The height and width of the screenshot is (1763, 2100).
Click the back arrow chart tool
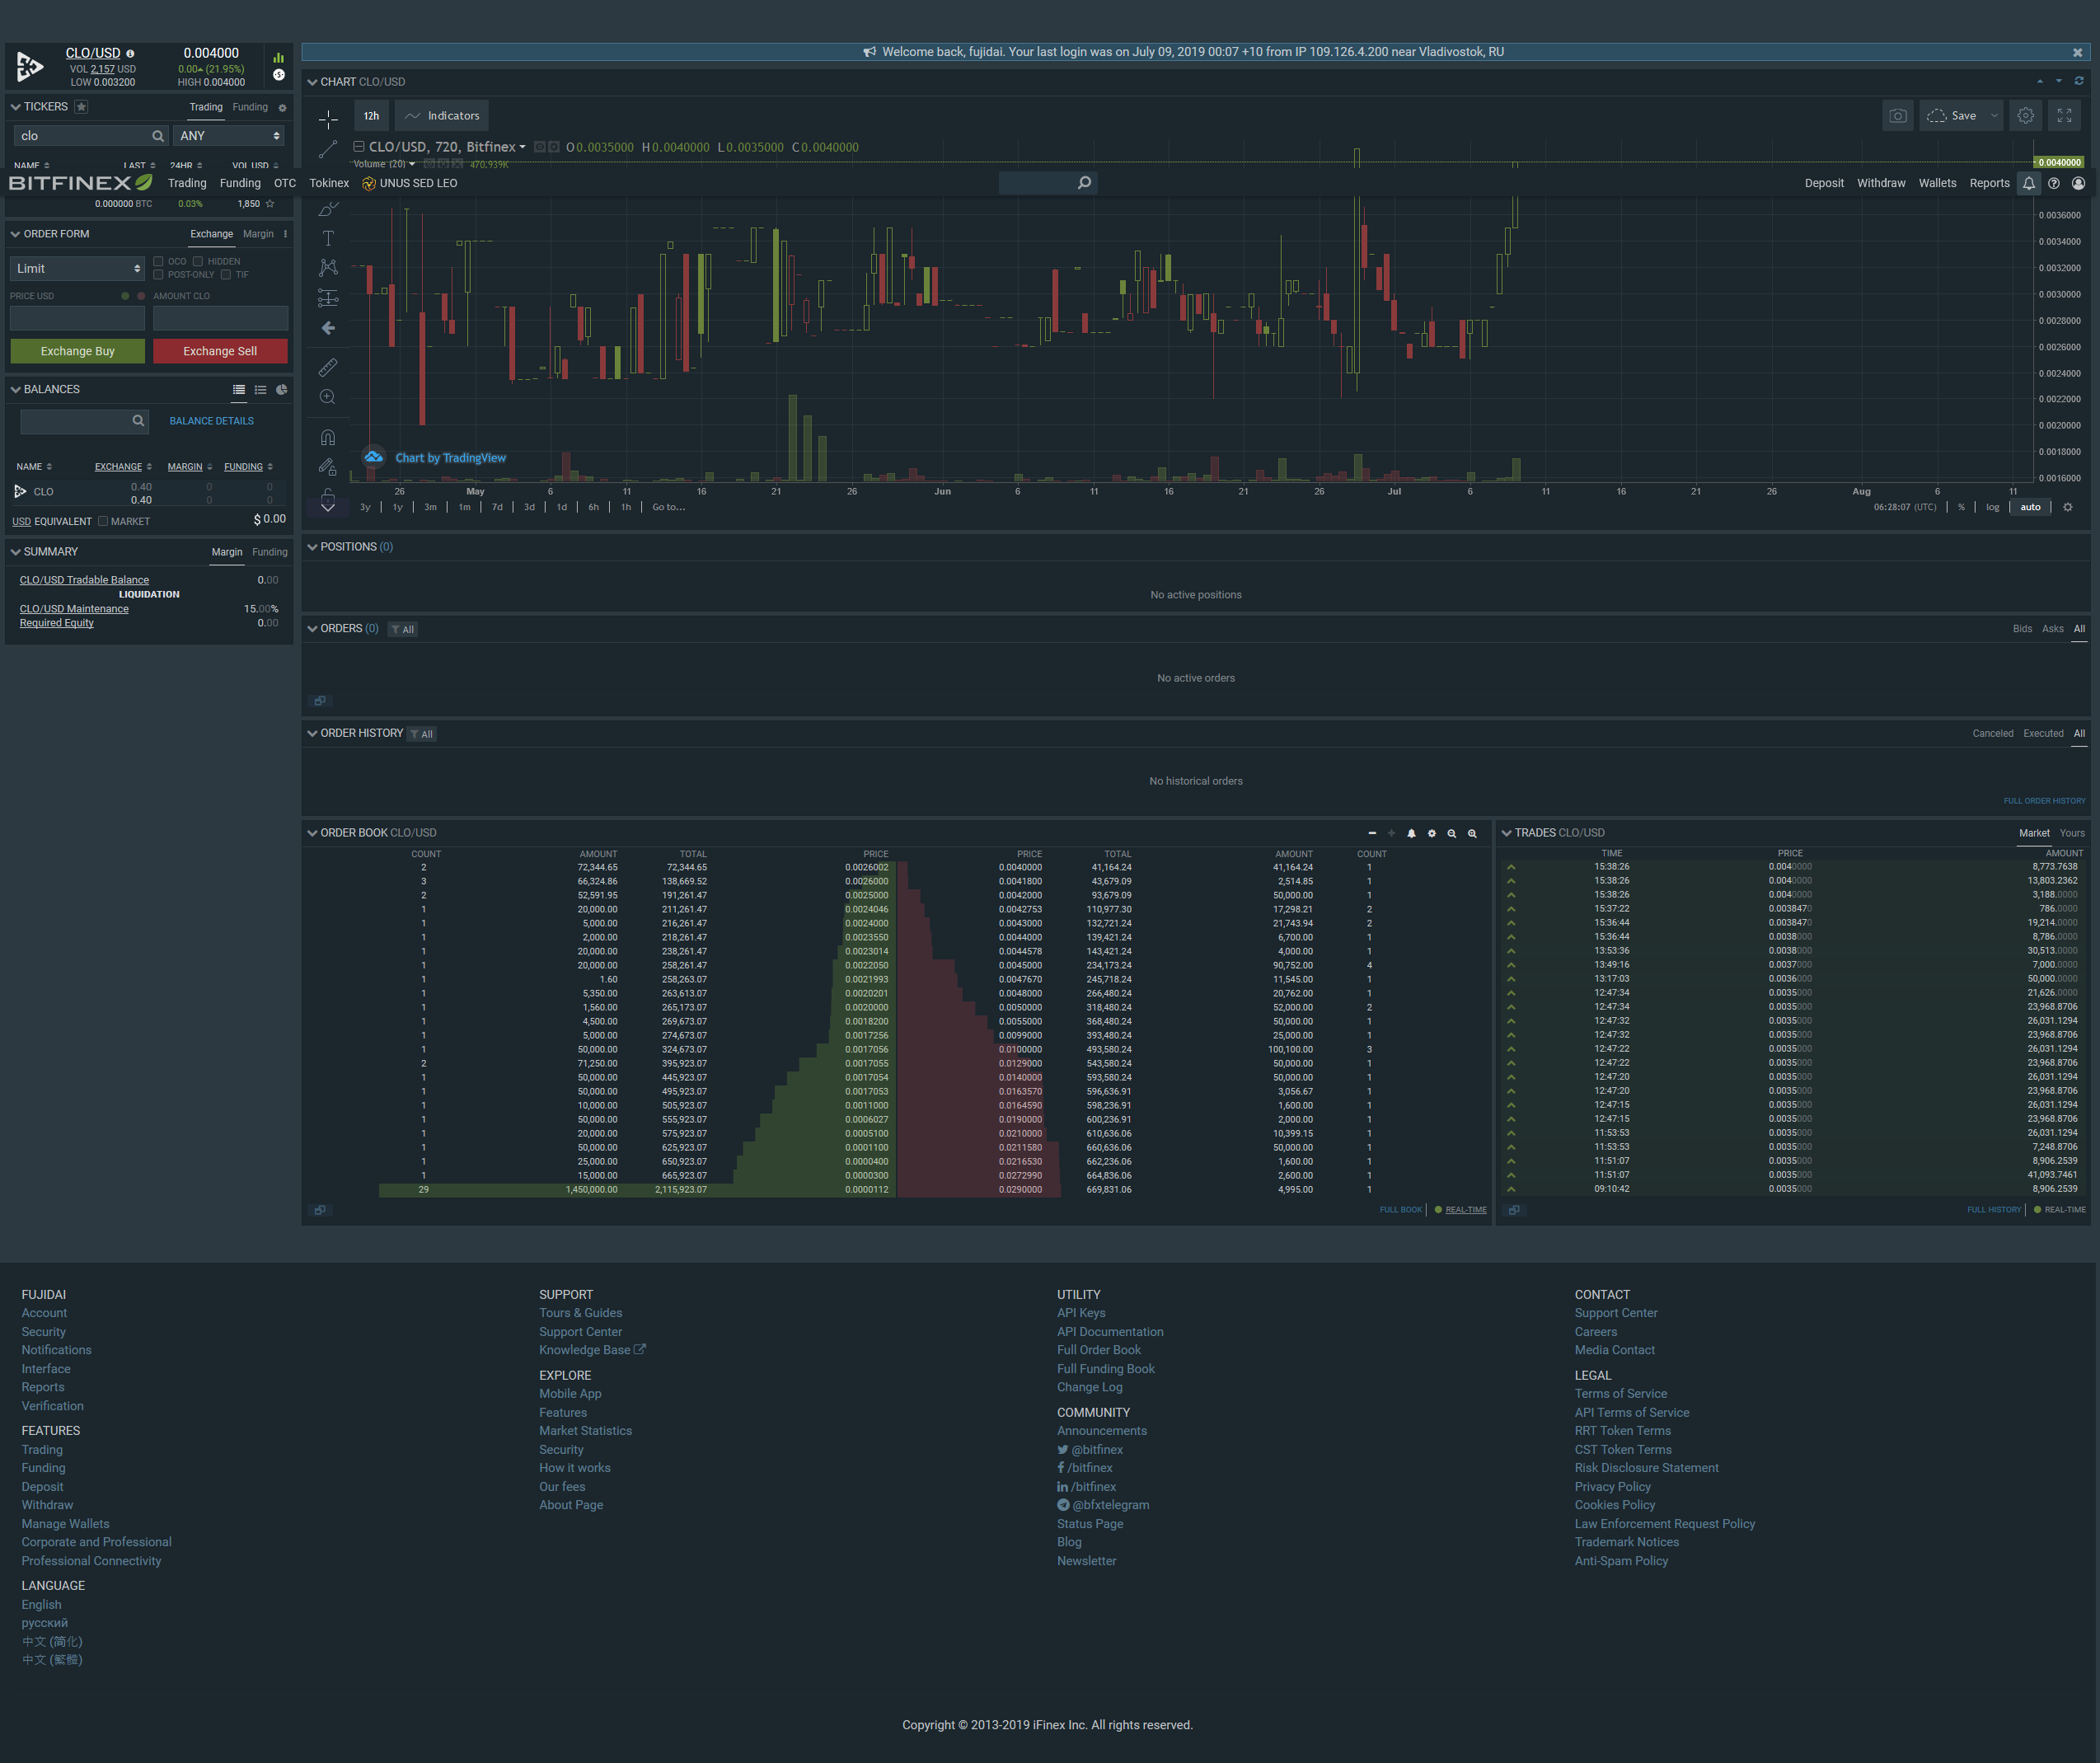328,327
